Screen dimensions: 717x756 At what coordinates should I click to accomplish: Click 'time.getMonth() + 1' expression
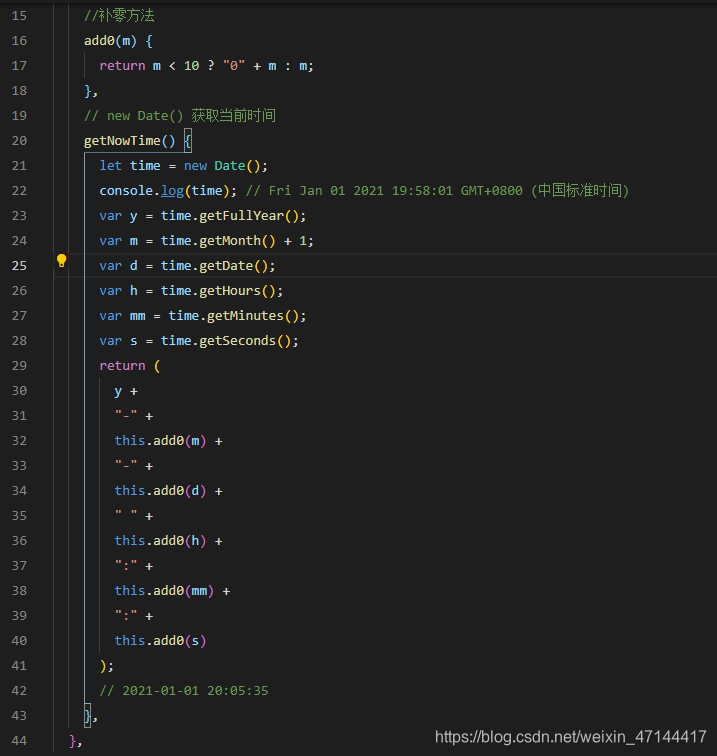click(235, 241)
